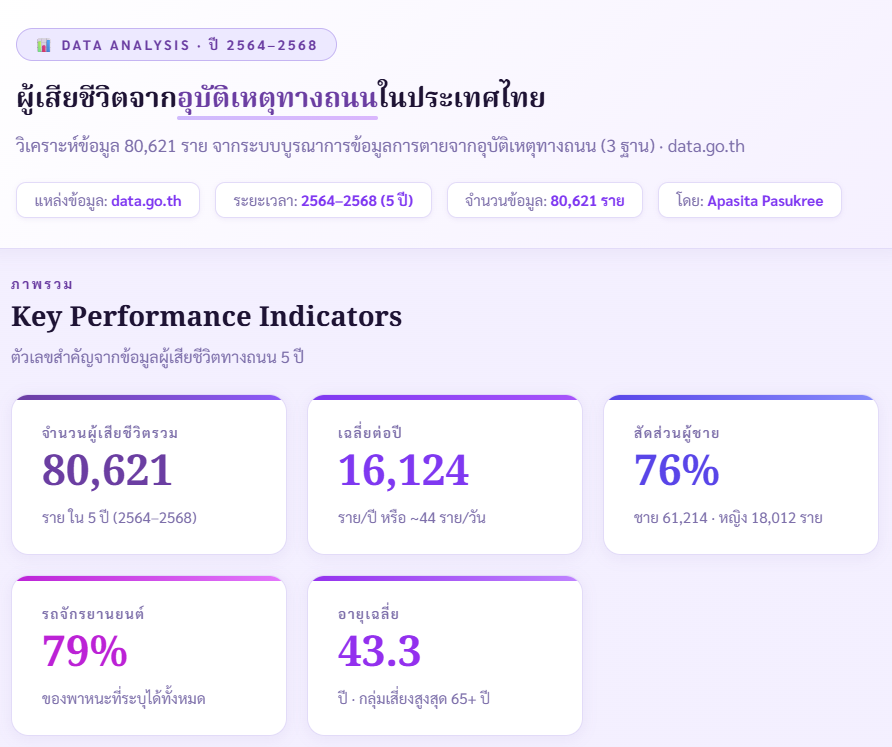Click the รถจักรยานยนต์ card label

click(93, 614)
